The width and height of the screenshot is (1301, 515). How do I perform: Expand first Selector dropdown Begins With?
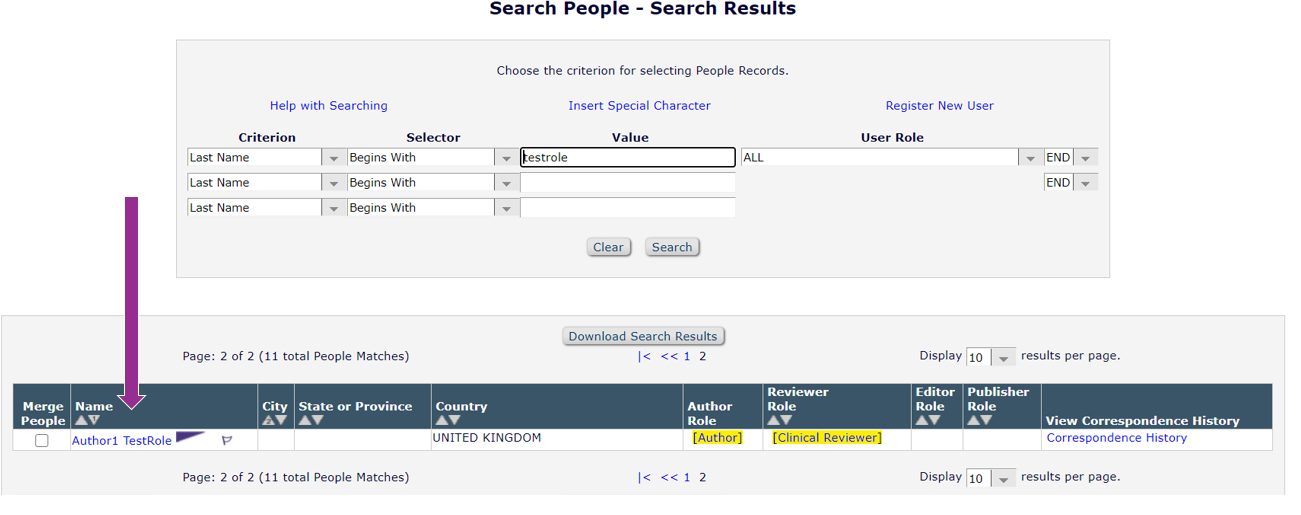pos(507,158)
